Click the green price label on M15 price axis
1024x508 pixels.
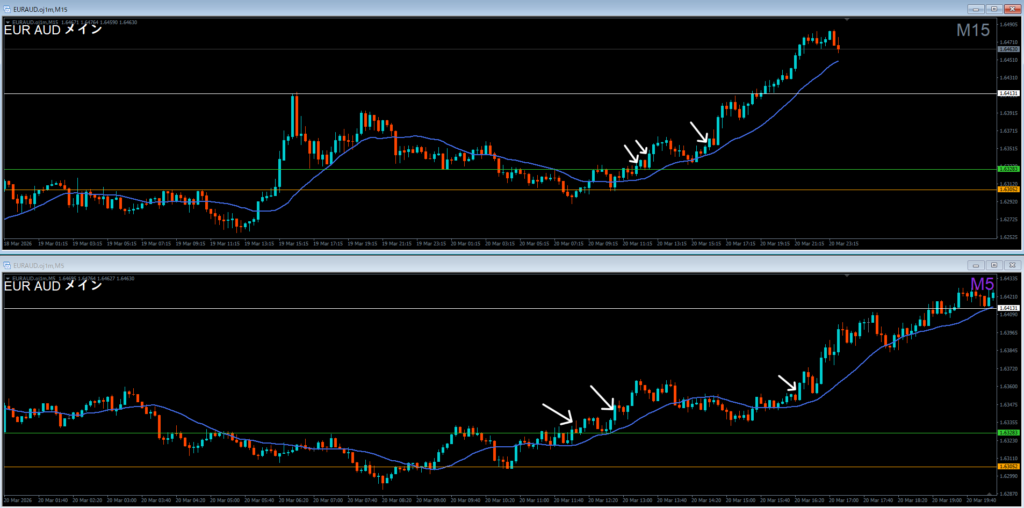(1008, 169)
